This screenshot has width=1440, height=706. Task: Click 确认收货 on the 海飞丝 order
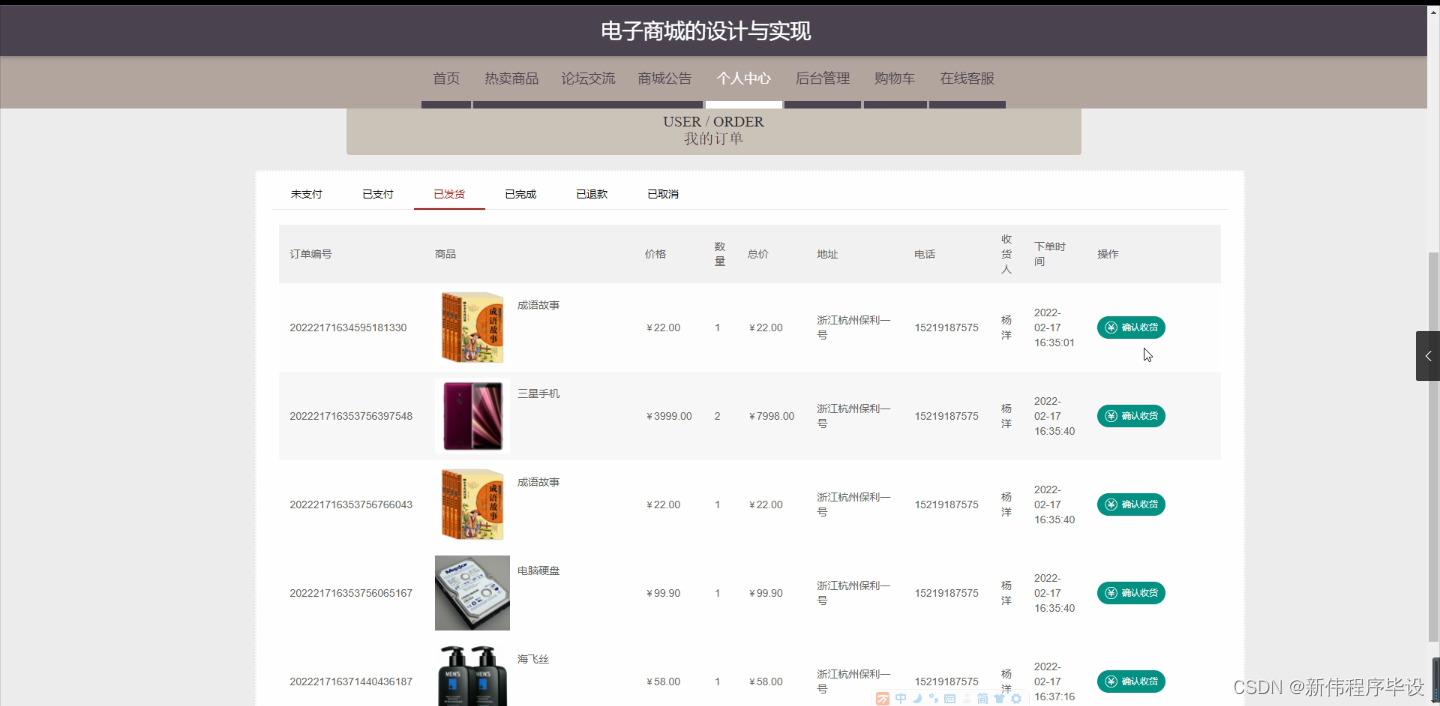pyautogui.click(x=1131, y=681)
